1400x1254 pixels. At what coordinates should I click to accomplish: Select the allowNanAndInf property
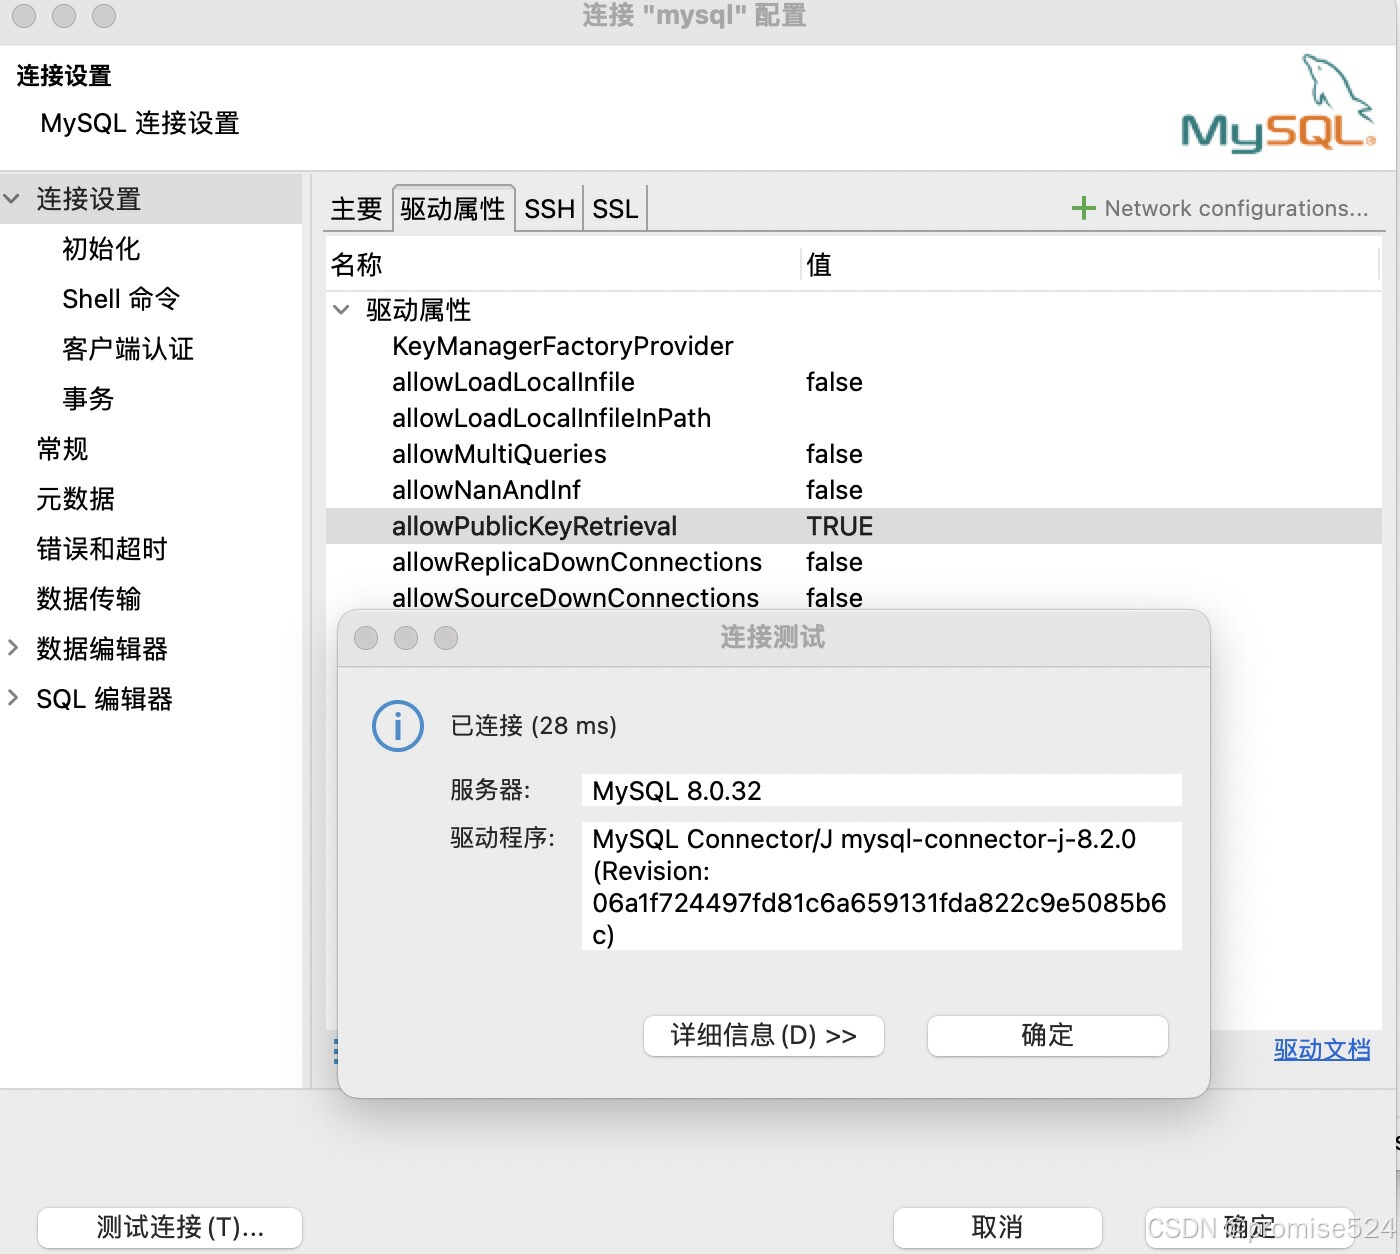(x=486, y=490)
